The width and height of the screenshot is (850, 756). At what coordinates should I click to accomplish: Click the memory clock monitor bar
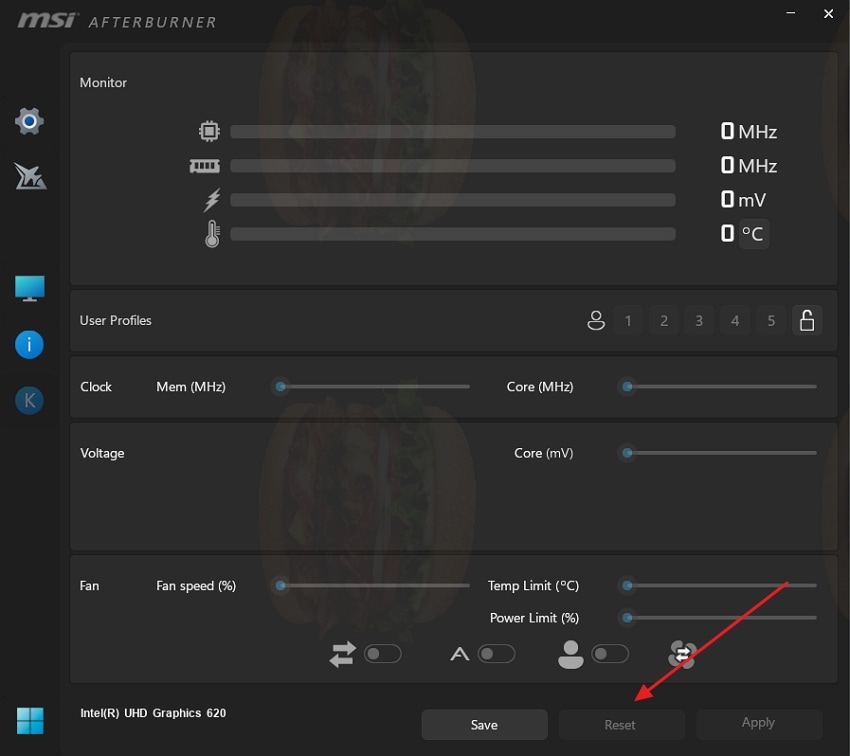[453, 166]
